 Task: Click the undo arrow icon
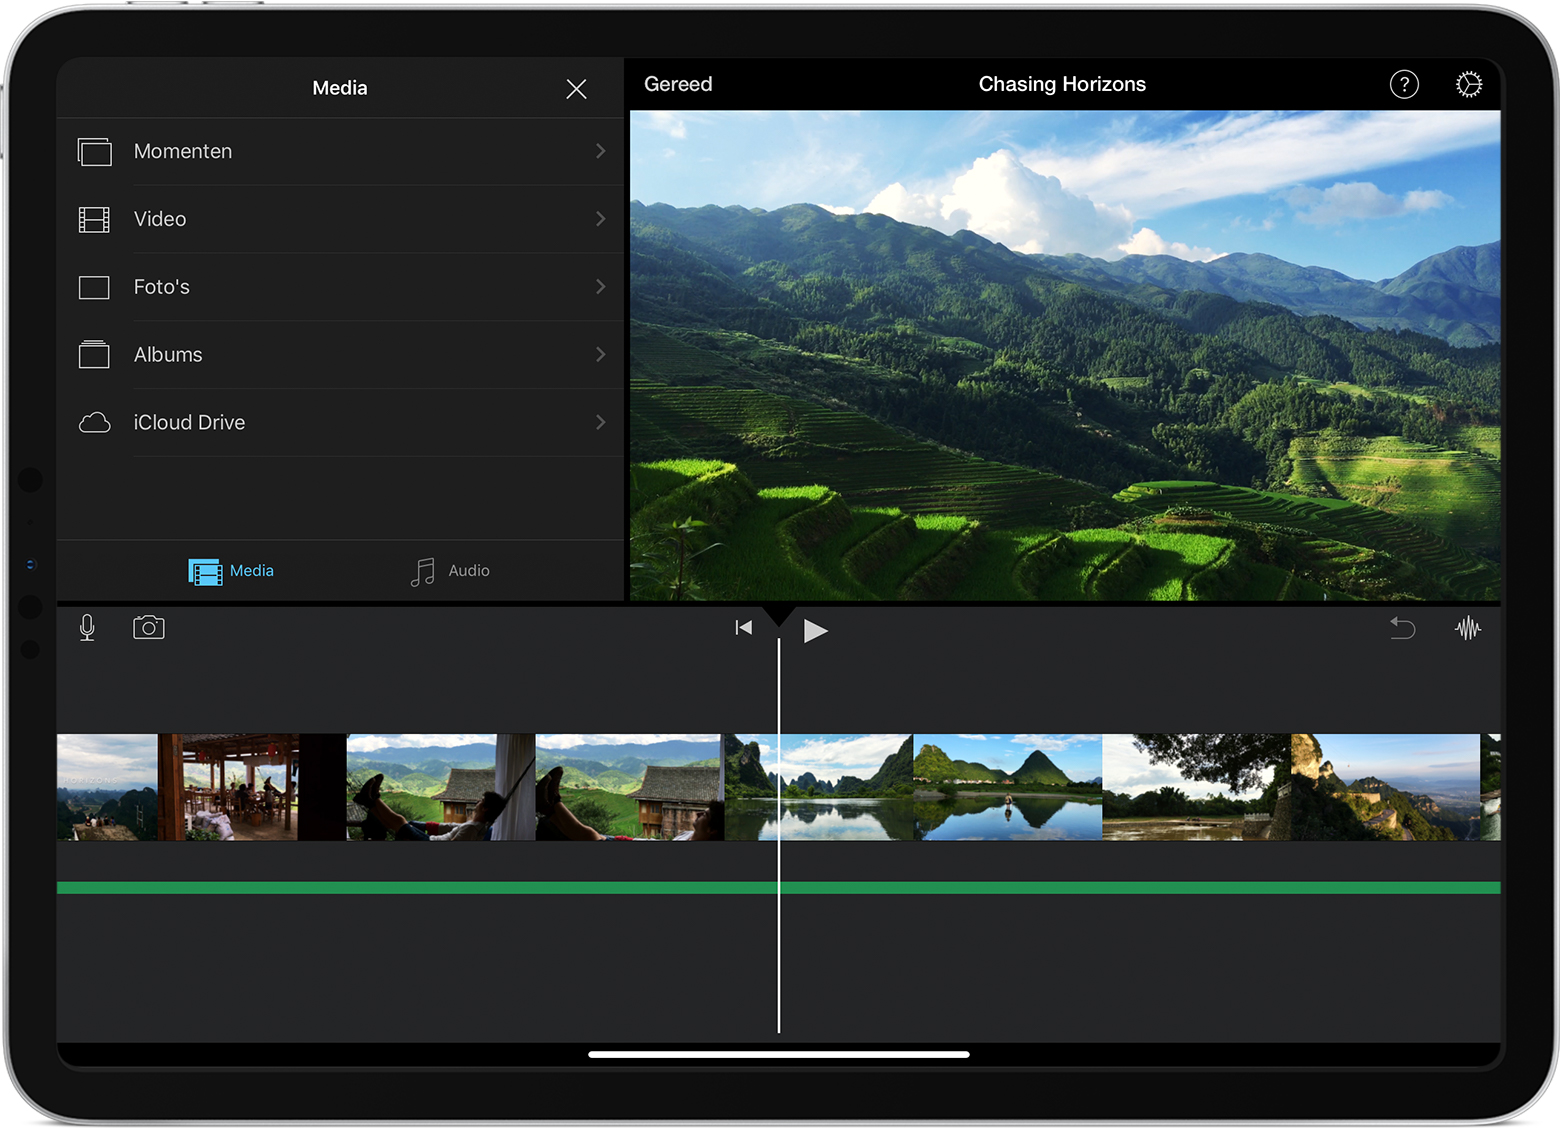[1402, 628]
